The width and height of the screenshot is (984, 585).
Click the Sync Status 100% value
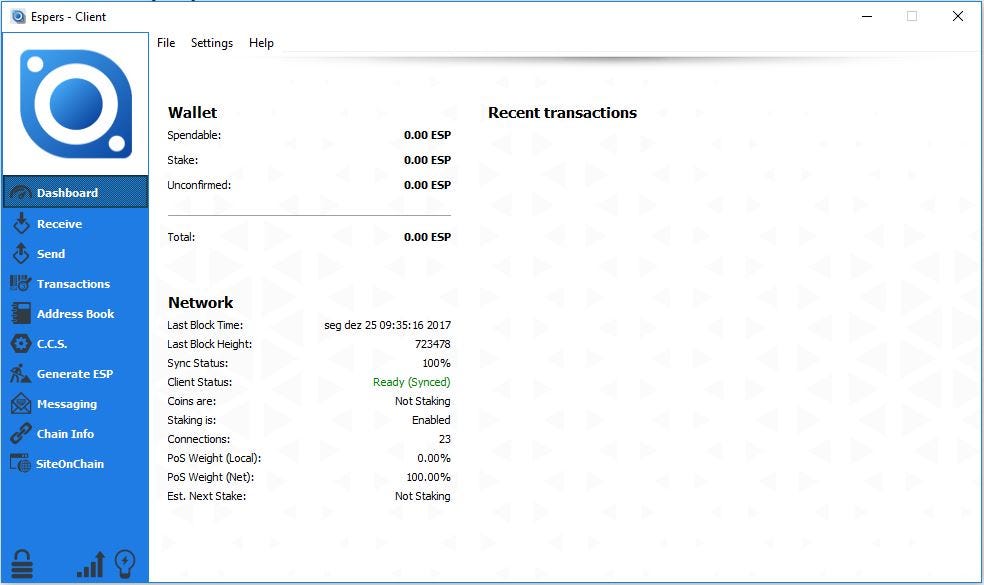coord(436,363)
